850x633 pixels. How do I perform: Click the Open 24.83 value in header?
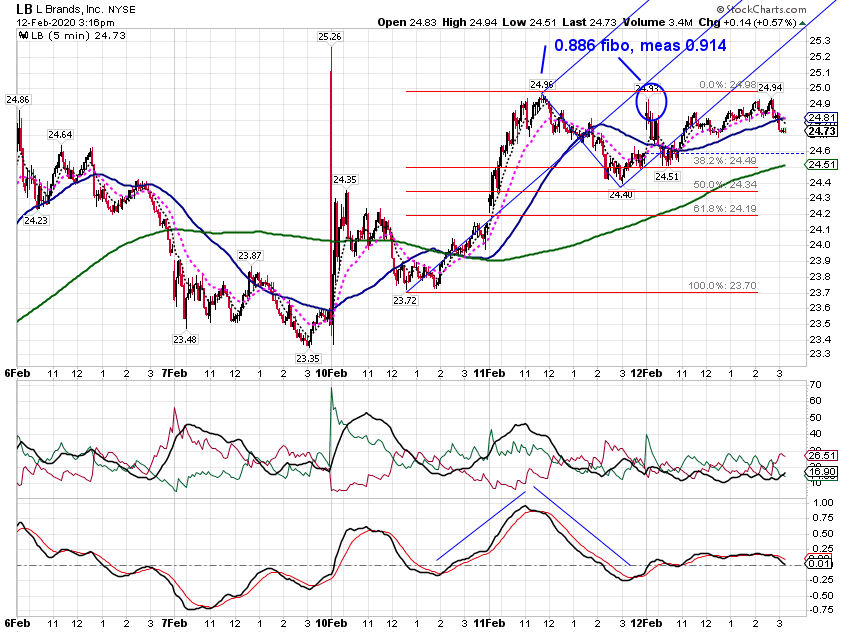[x=407, y=22]
